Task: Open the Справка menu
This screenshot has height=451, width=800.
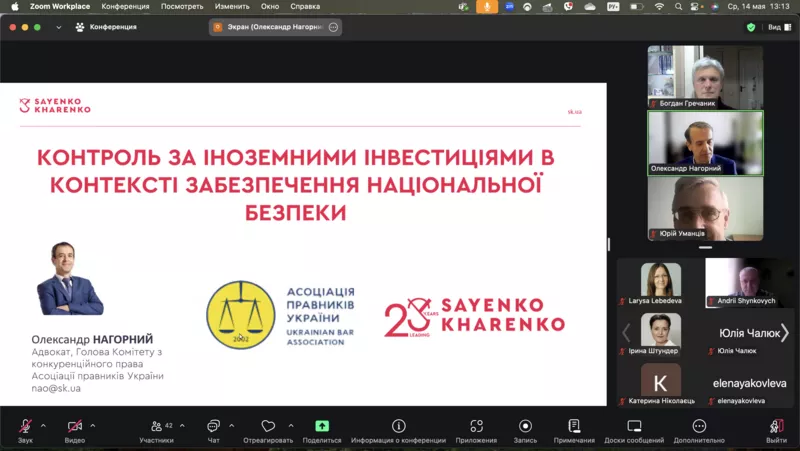Action: 305,7
